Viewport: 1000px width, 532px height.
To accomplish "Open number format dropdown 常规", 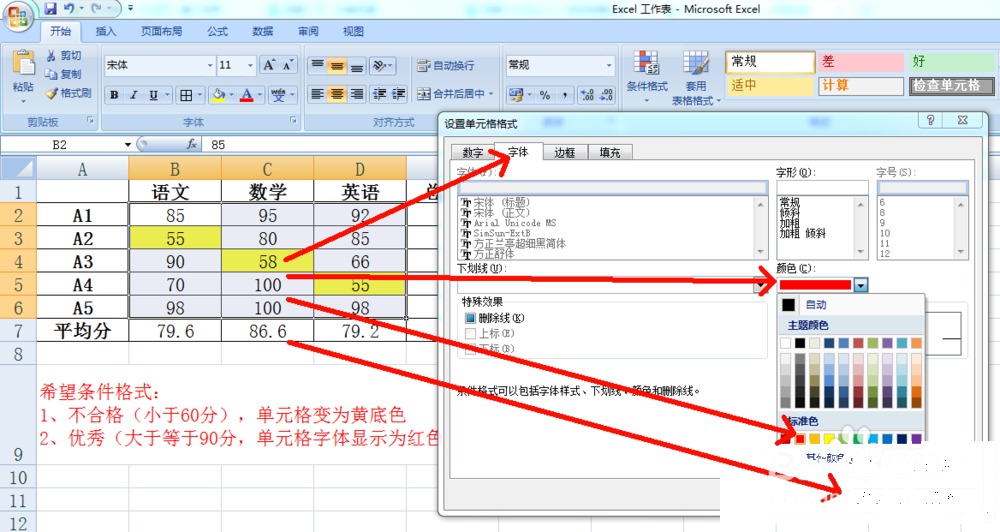I will pyautogui.click(x=609, y=65).
